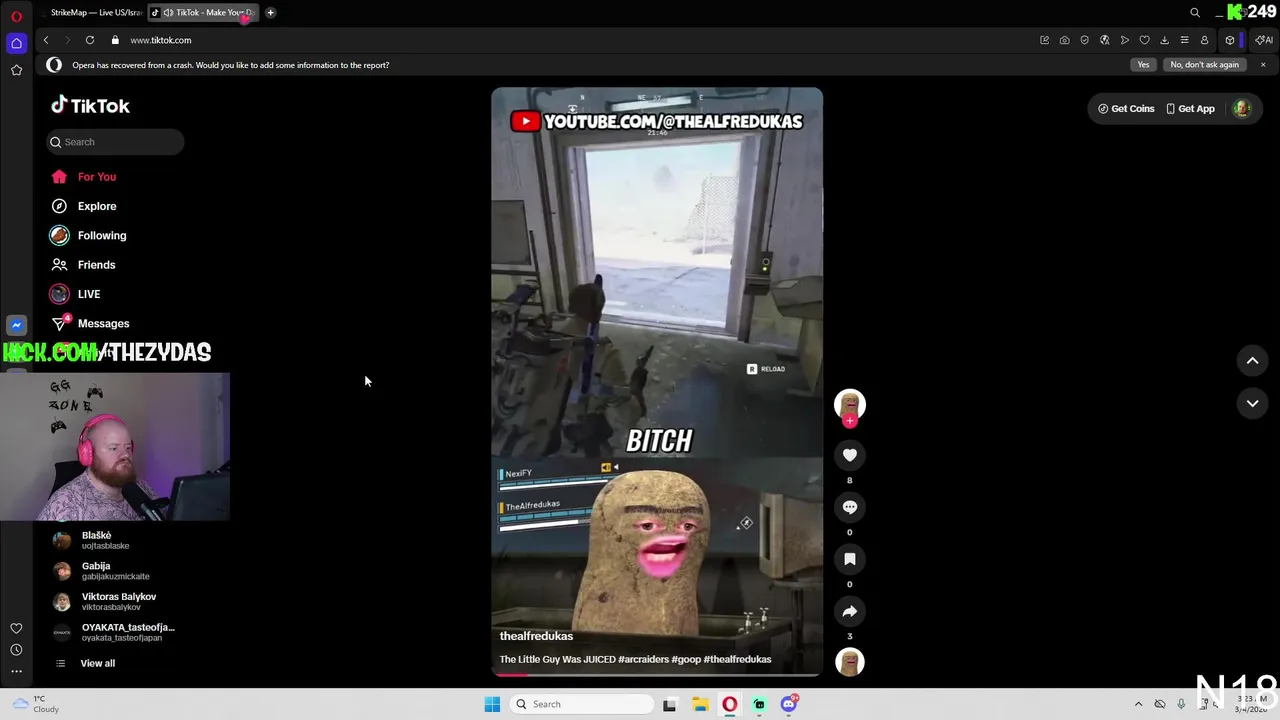Screen dimensions: 1280x720
Task: Open the video comments bubble icon
Action: 850,507
